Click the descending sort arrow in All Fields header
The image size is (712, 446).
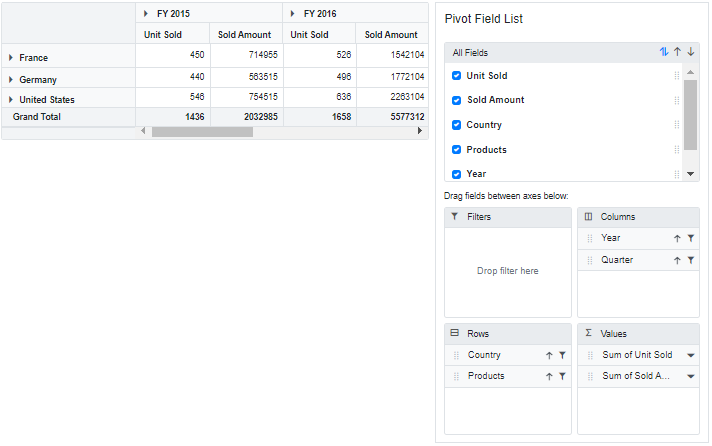coord(691,52)
